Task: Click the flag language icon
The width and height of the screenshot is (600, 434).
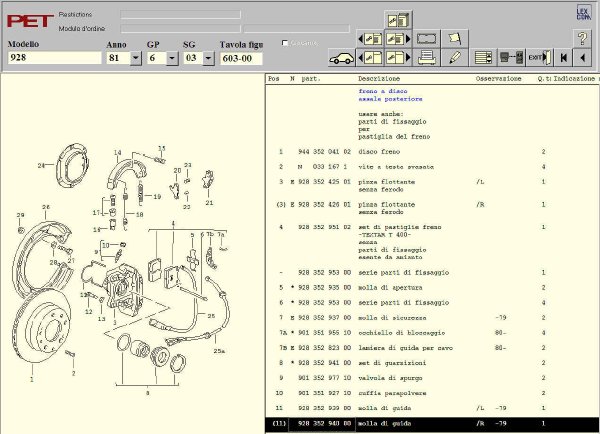Action: point(455,39)
